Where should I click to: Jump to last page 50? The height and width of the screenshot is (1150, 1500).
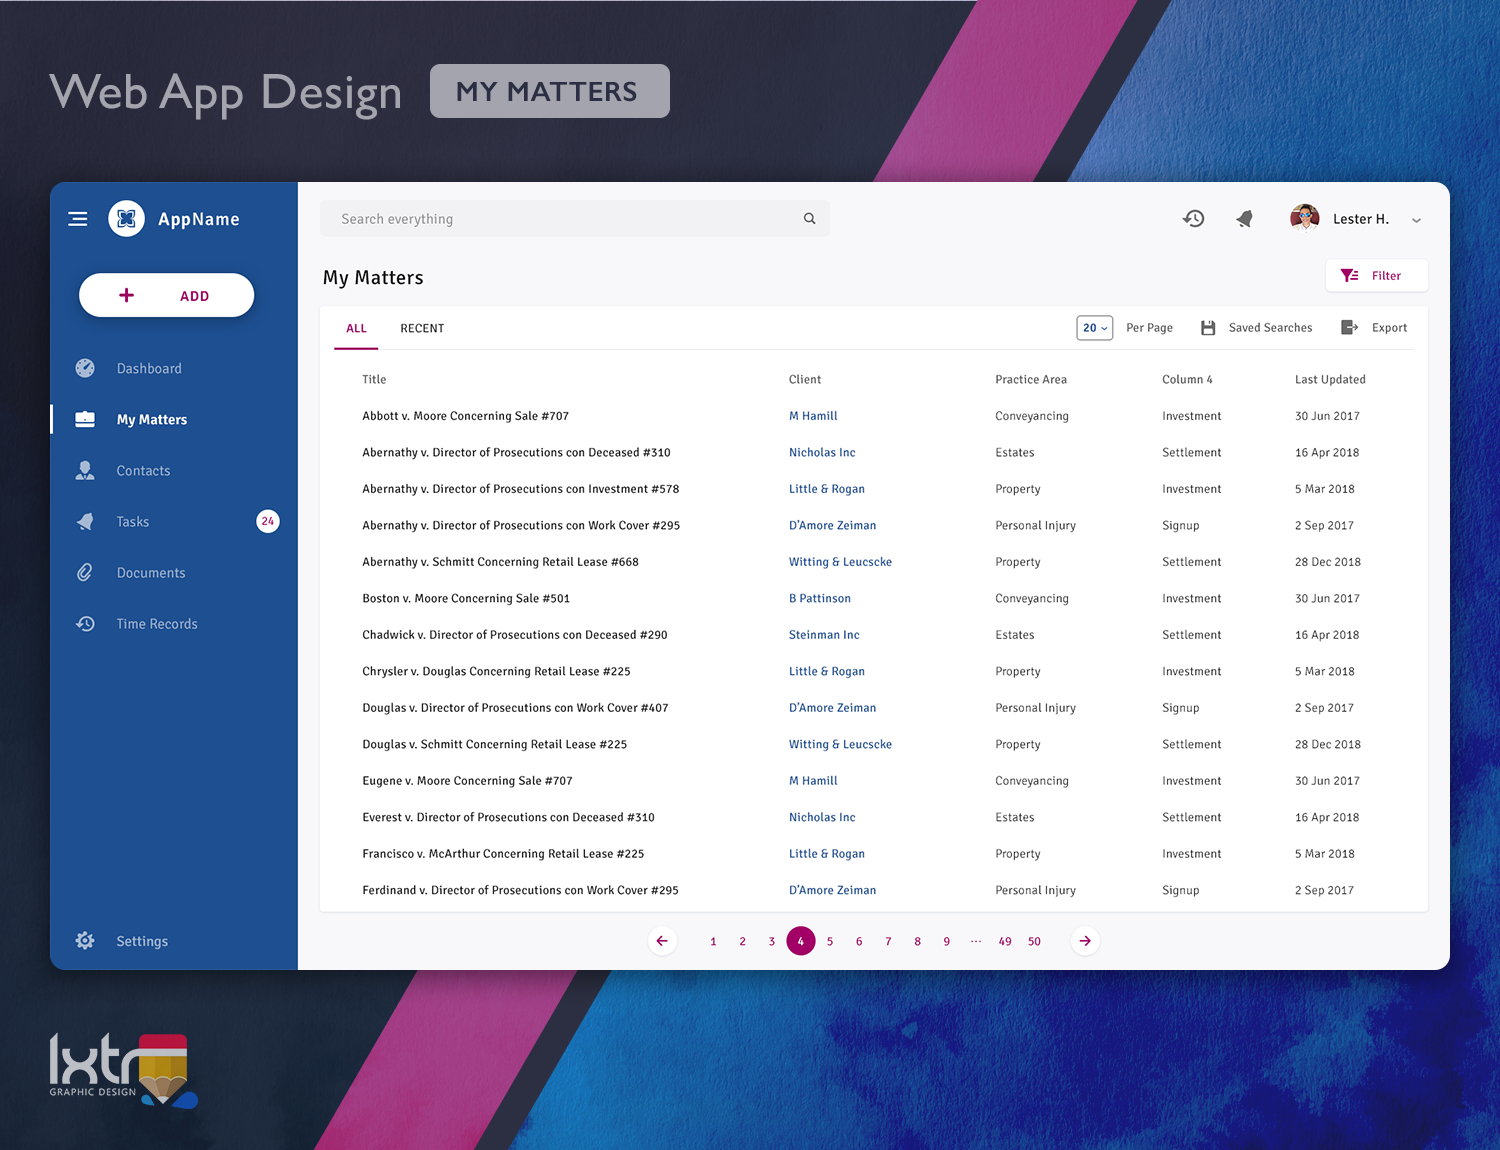click(x=1034, y=941)
